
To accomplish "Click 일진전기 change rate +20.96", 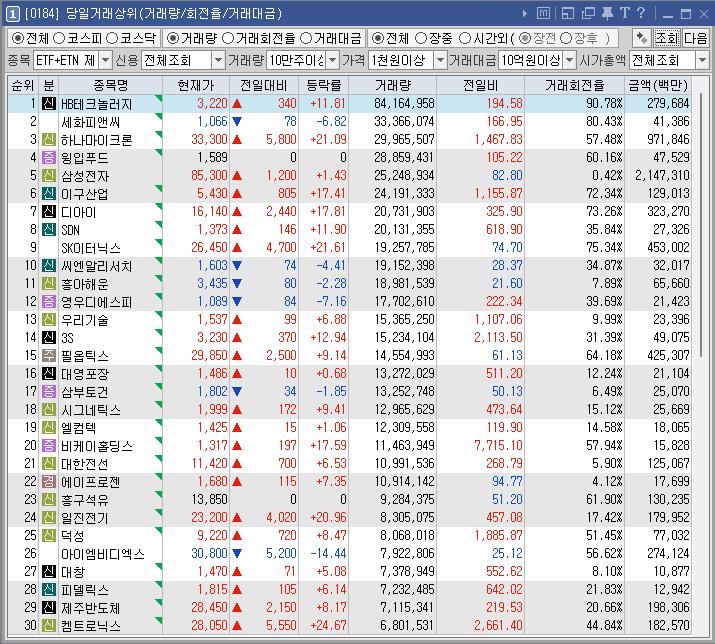I will click(x=328, y=517).
